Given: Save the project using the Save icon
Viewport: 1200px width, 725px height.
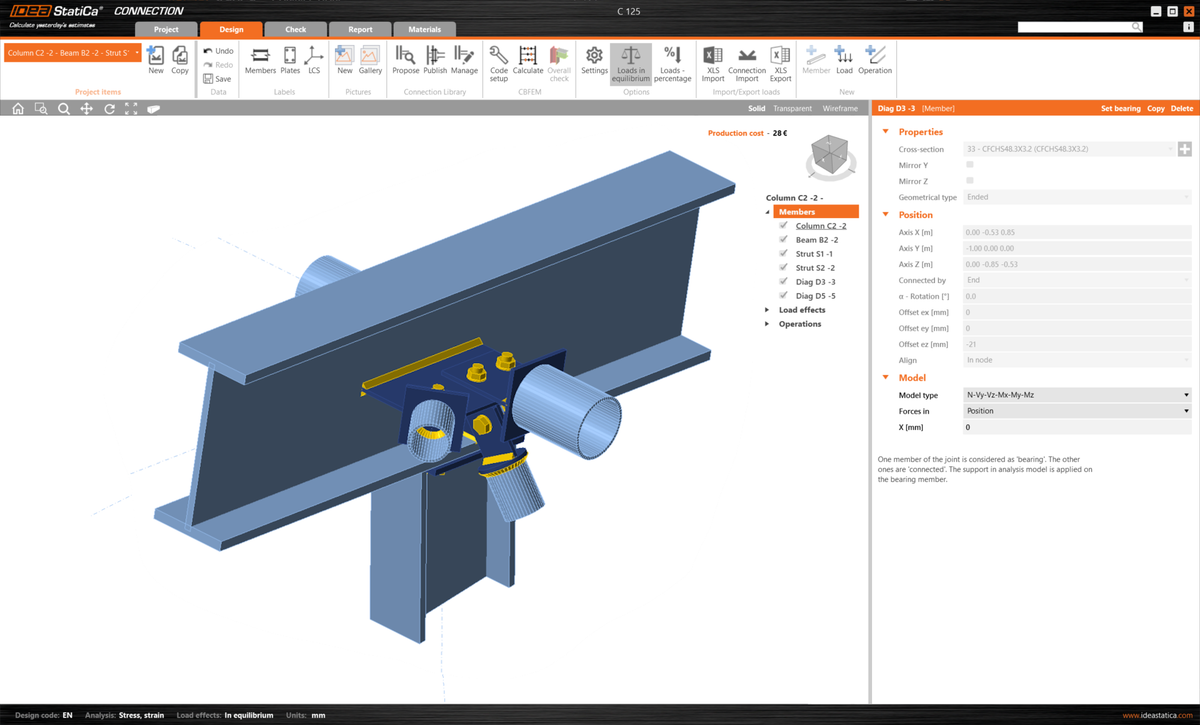Looking at the screenshot, I should tap(217, 78).
